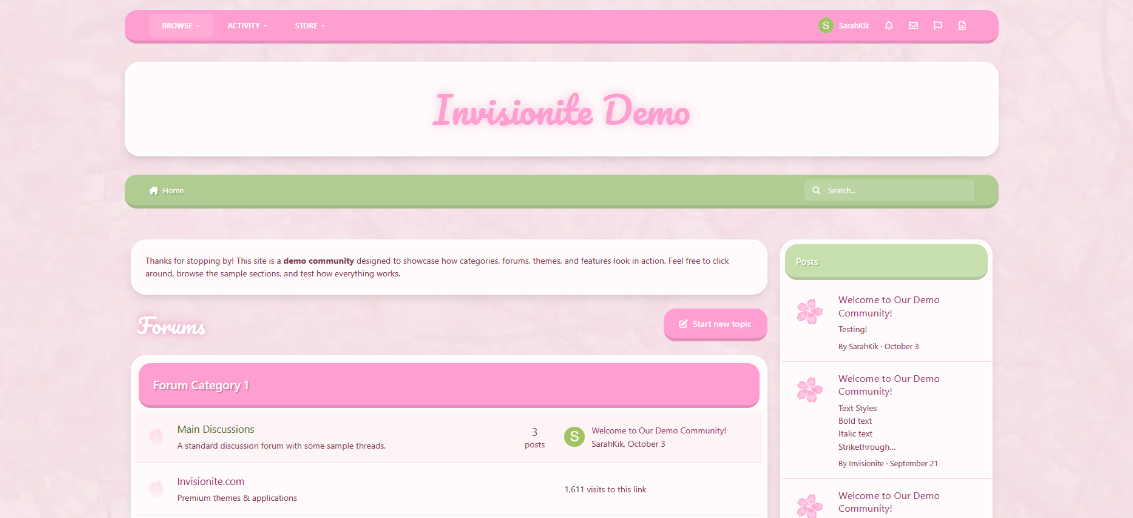This screenshot has height=518, width=1133.
Task: Click the Invisionite.com forum icon
Action: (155, 489)
